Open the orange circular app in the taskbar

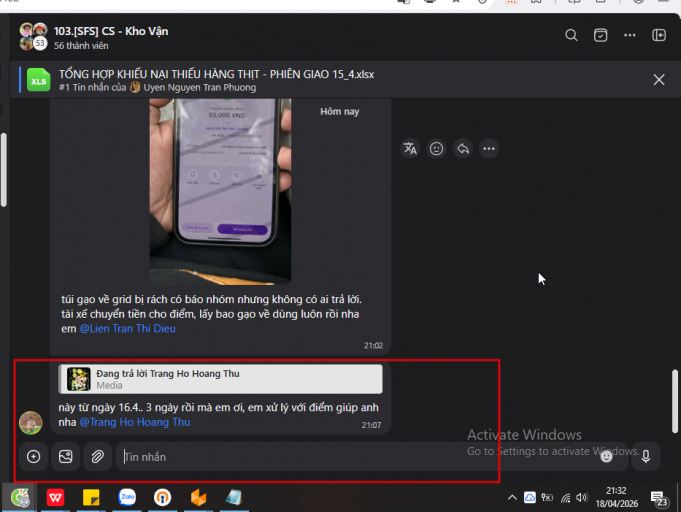[x=162, y=498]
